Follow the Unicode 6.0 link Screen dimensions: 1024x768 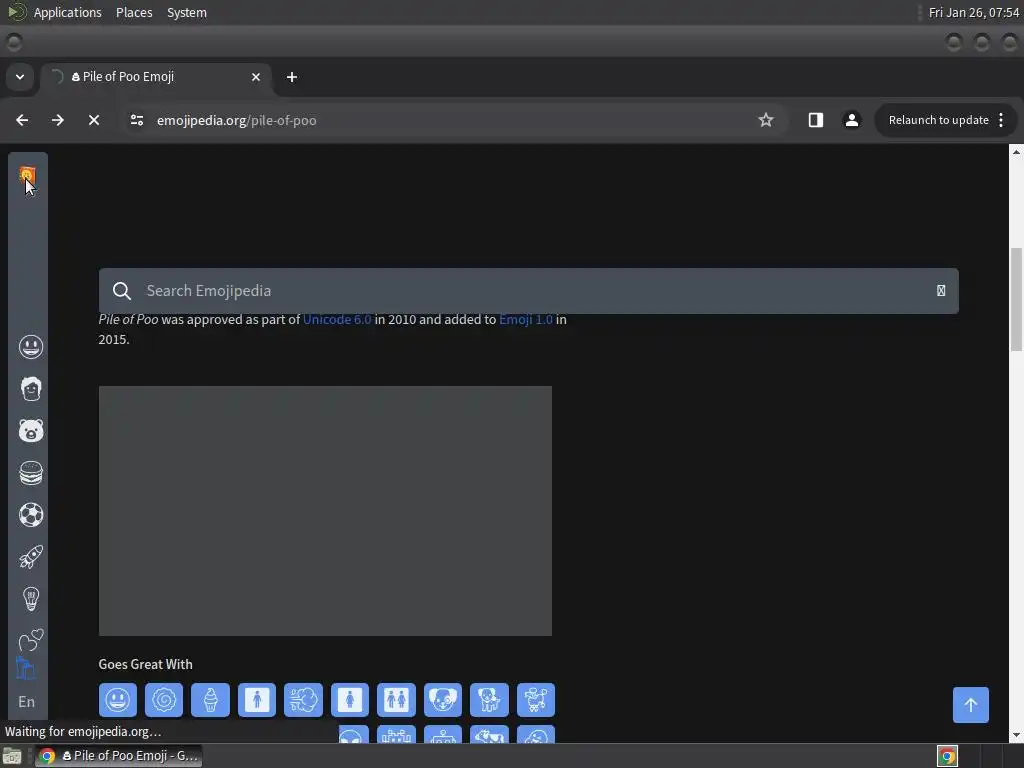click(337, 319)
